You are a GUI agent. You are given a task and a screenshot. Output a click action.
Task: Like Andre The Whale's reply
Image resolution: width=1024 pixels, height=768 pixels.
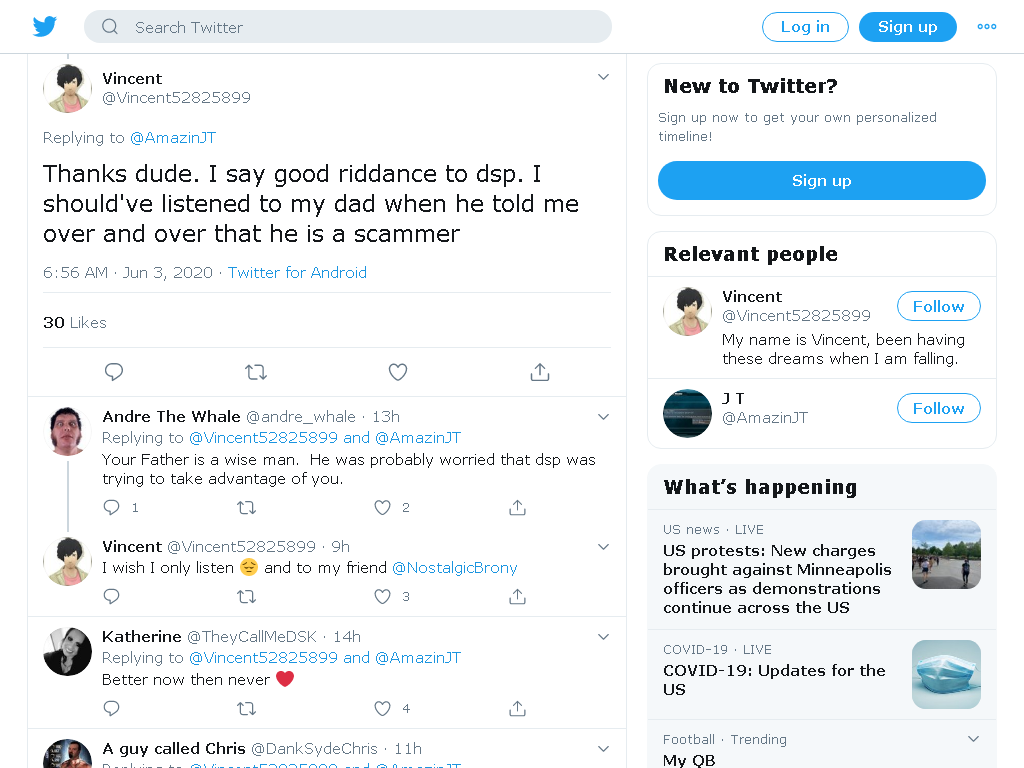(383, 507)
